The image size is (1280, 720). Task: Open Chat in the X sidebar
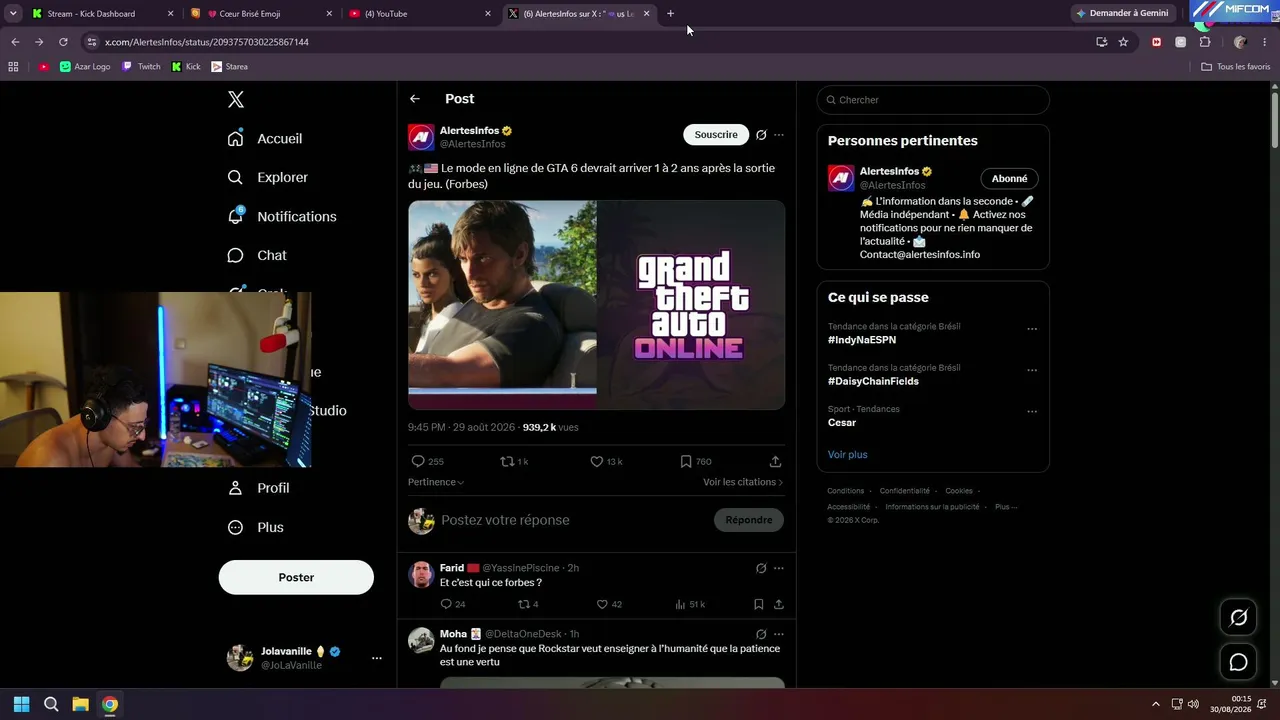(x=257, y=255)
